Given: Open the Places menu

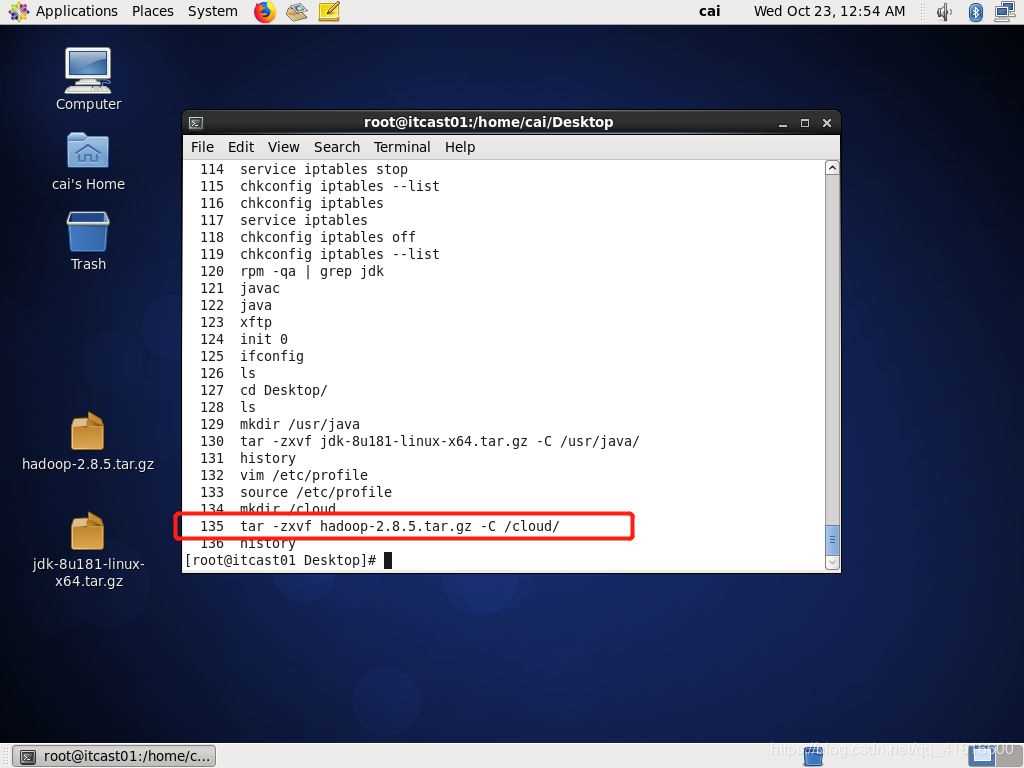Looking at the screenshot, I should 152,11.
